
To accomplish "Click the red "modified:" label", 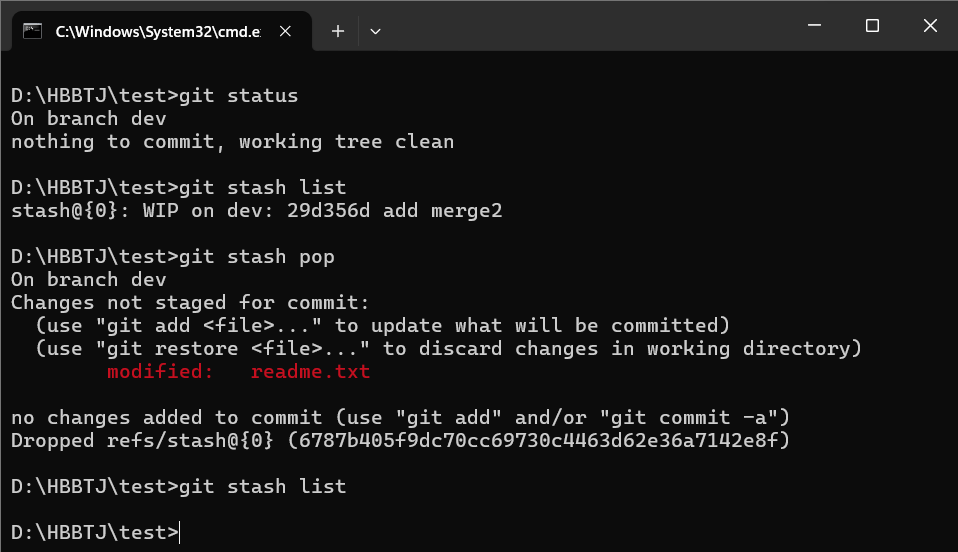I will 160,372.
